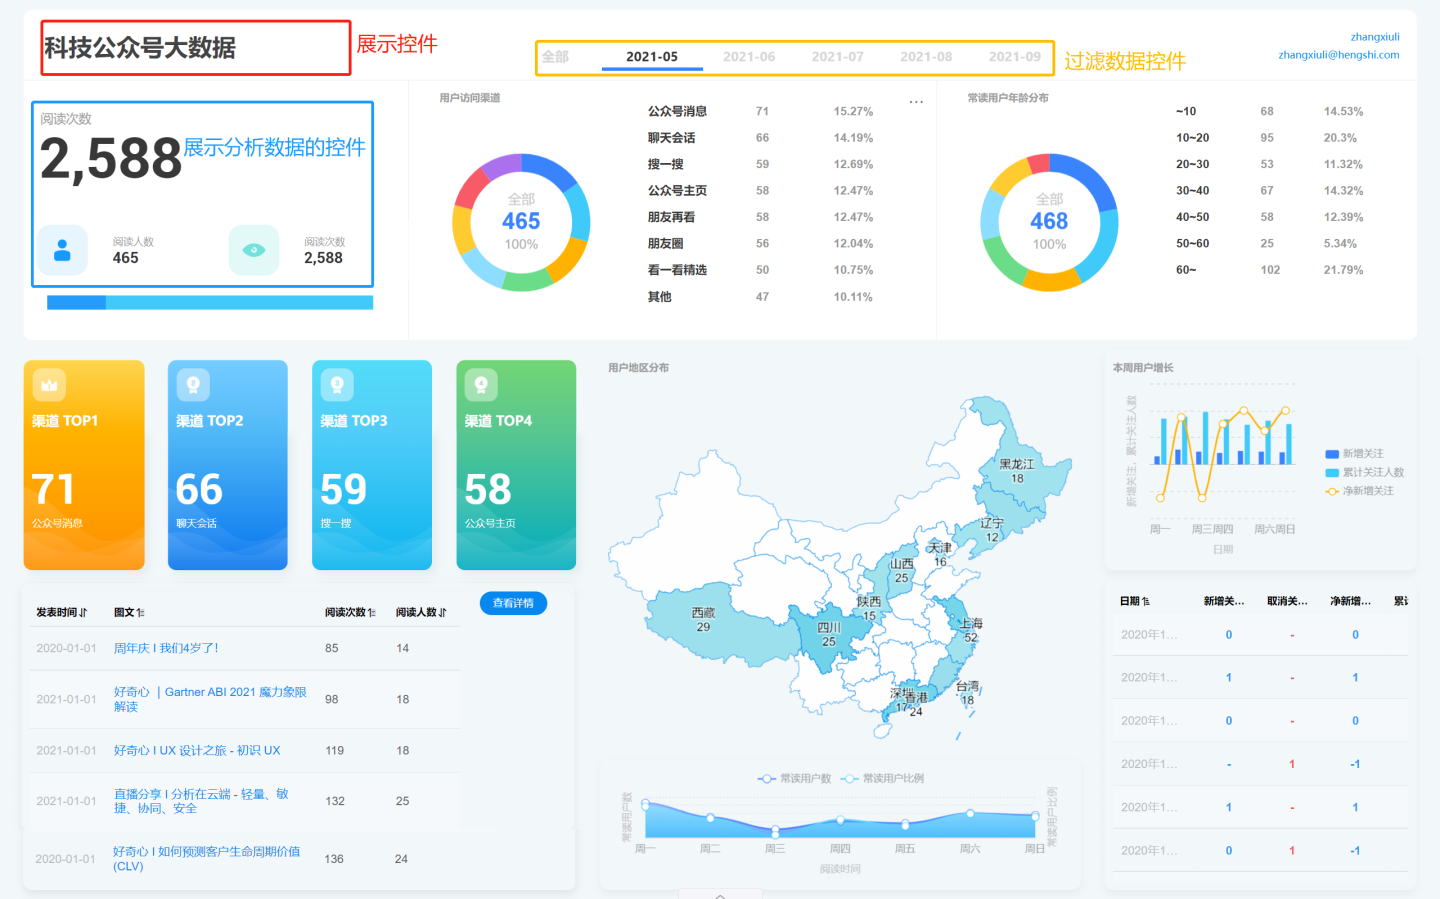This screenshot has width=1440, height=899.
Task: Open the three-dot menu on 用户访问渠道 panel
Action: pos(916,102)
